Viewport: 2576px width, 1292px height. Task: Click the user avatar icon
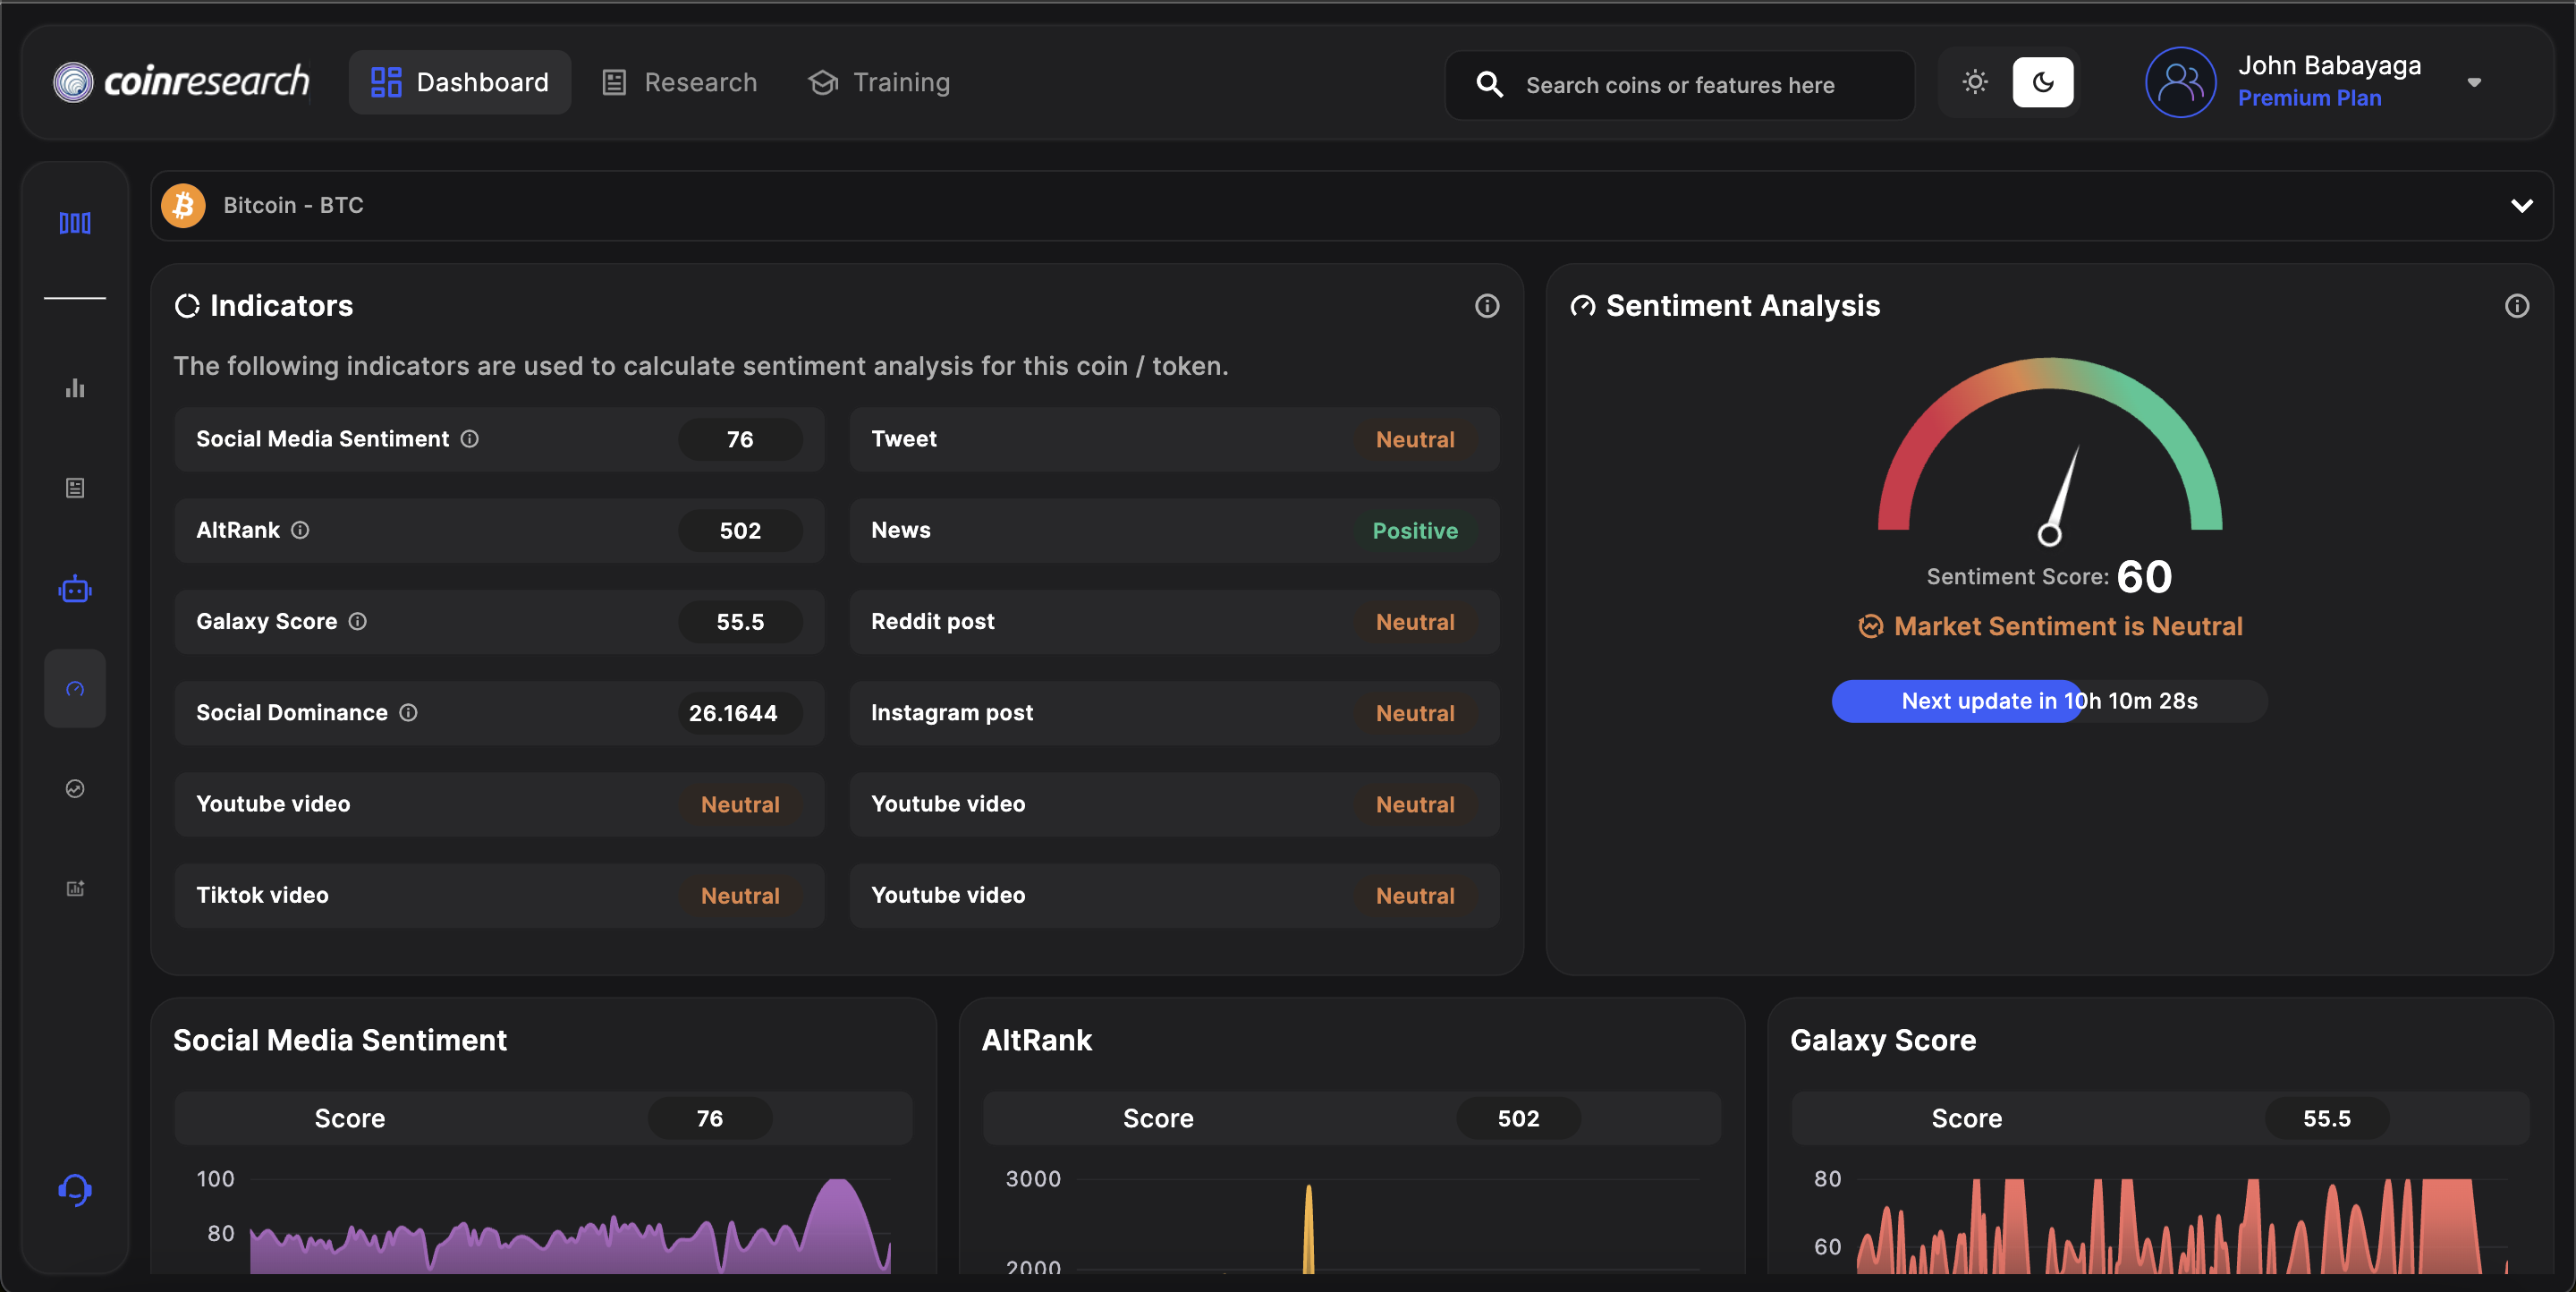(x=2180, y=82)
